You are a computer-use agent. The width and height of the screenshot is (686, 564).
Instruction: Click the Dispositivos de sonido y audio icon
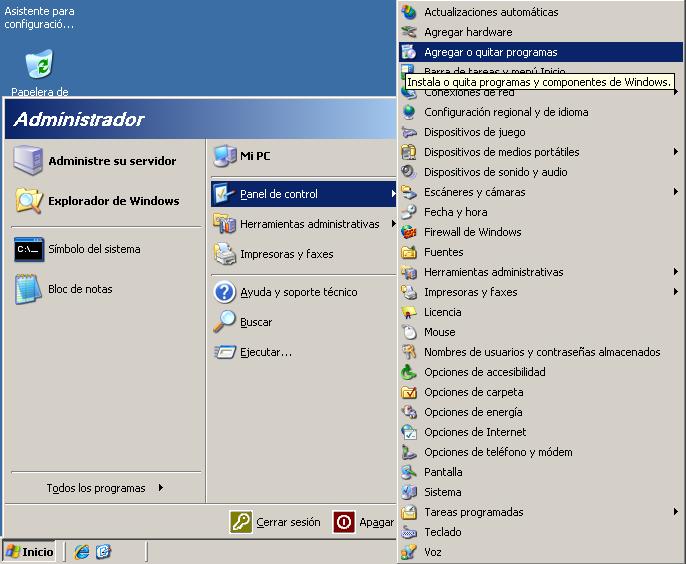[x=409, y=172]
